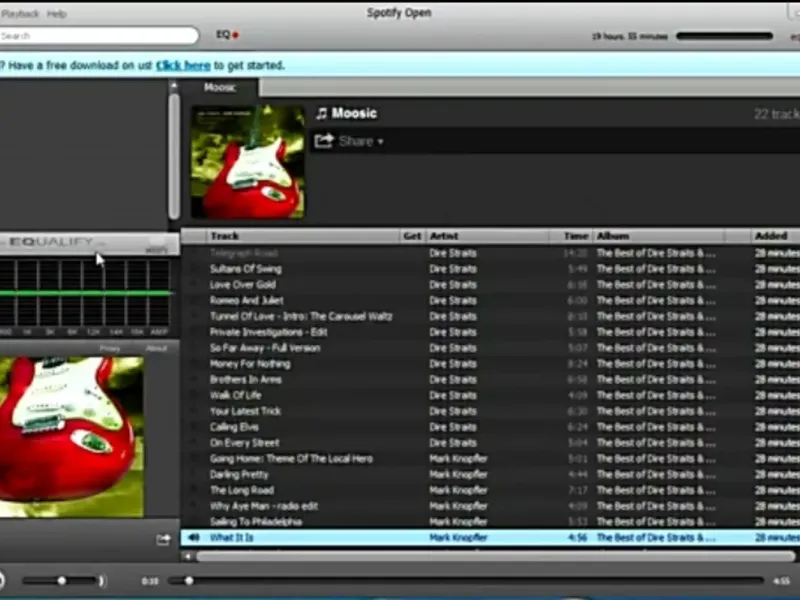
Task: Adjust the 1K equalizer band
Action: pos(27,293)
